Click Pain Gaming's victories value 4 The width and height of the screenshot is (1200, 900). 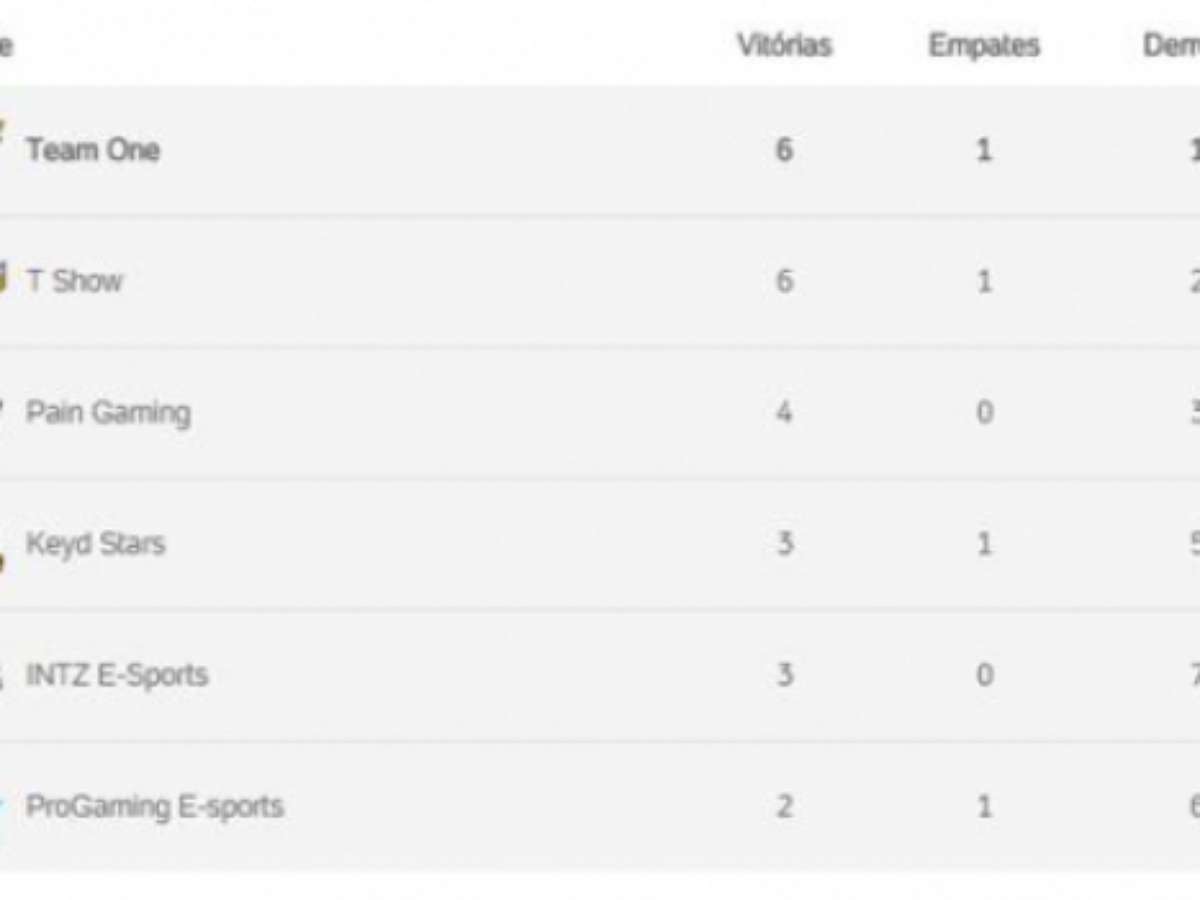click(x=785, y=412)
